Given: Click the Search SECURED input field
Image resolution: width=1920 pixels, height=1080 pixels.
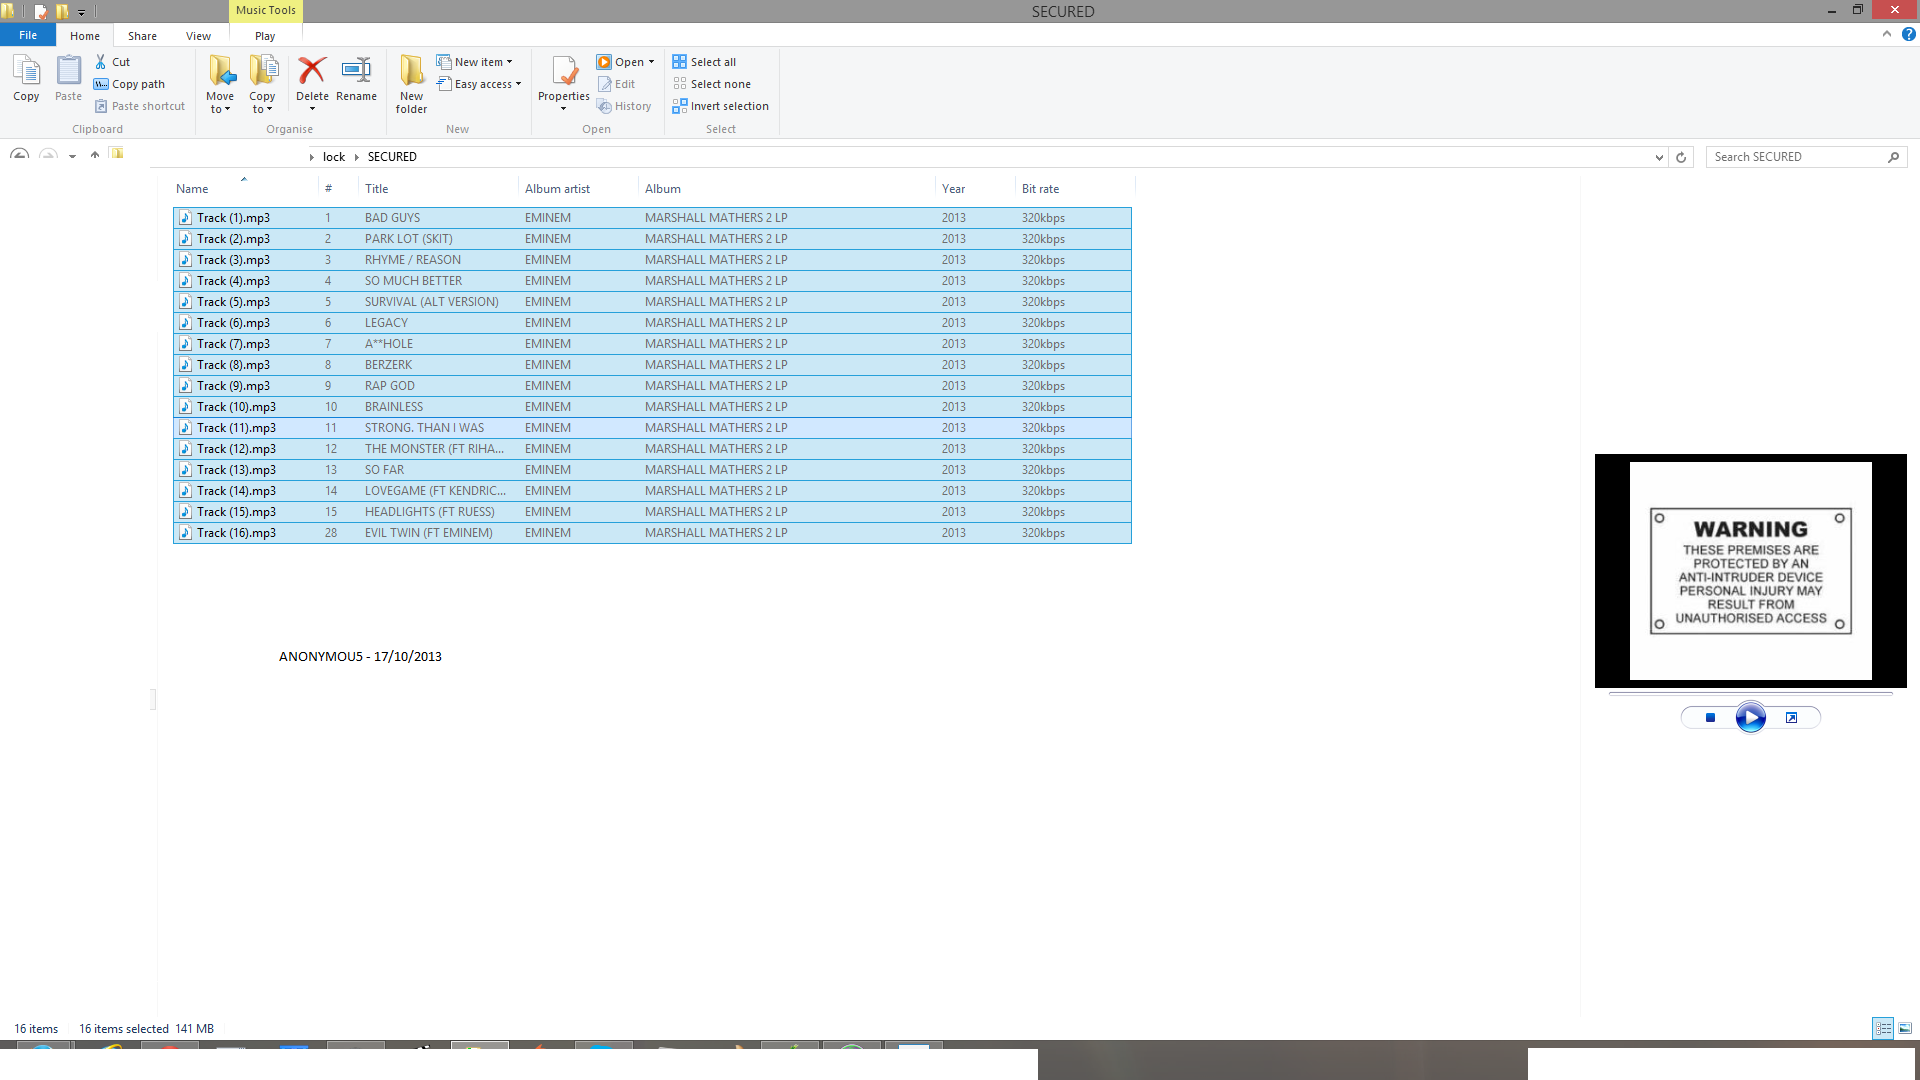Looking at the screenshot, I should 1796,157.
